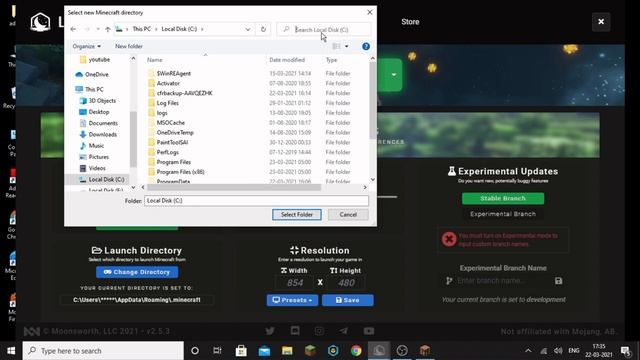This screenshot has height=360, width=640.
Task: Select the PaintToolSAI folder
Action: pyautogui.click(x=172, y=142)
